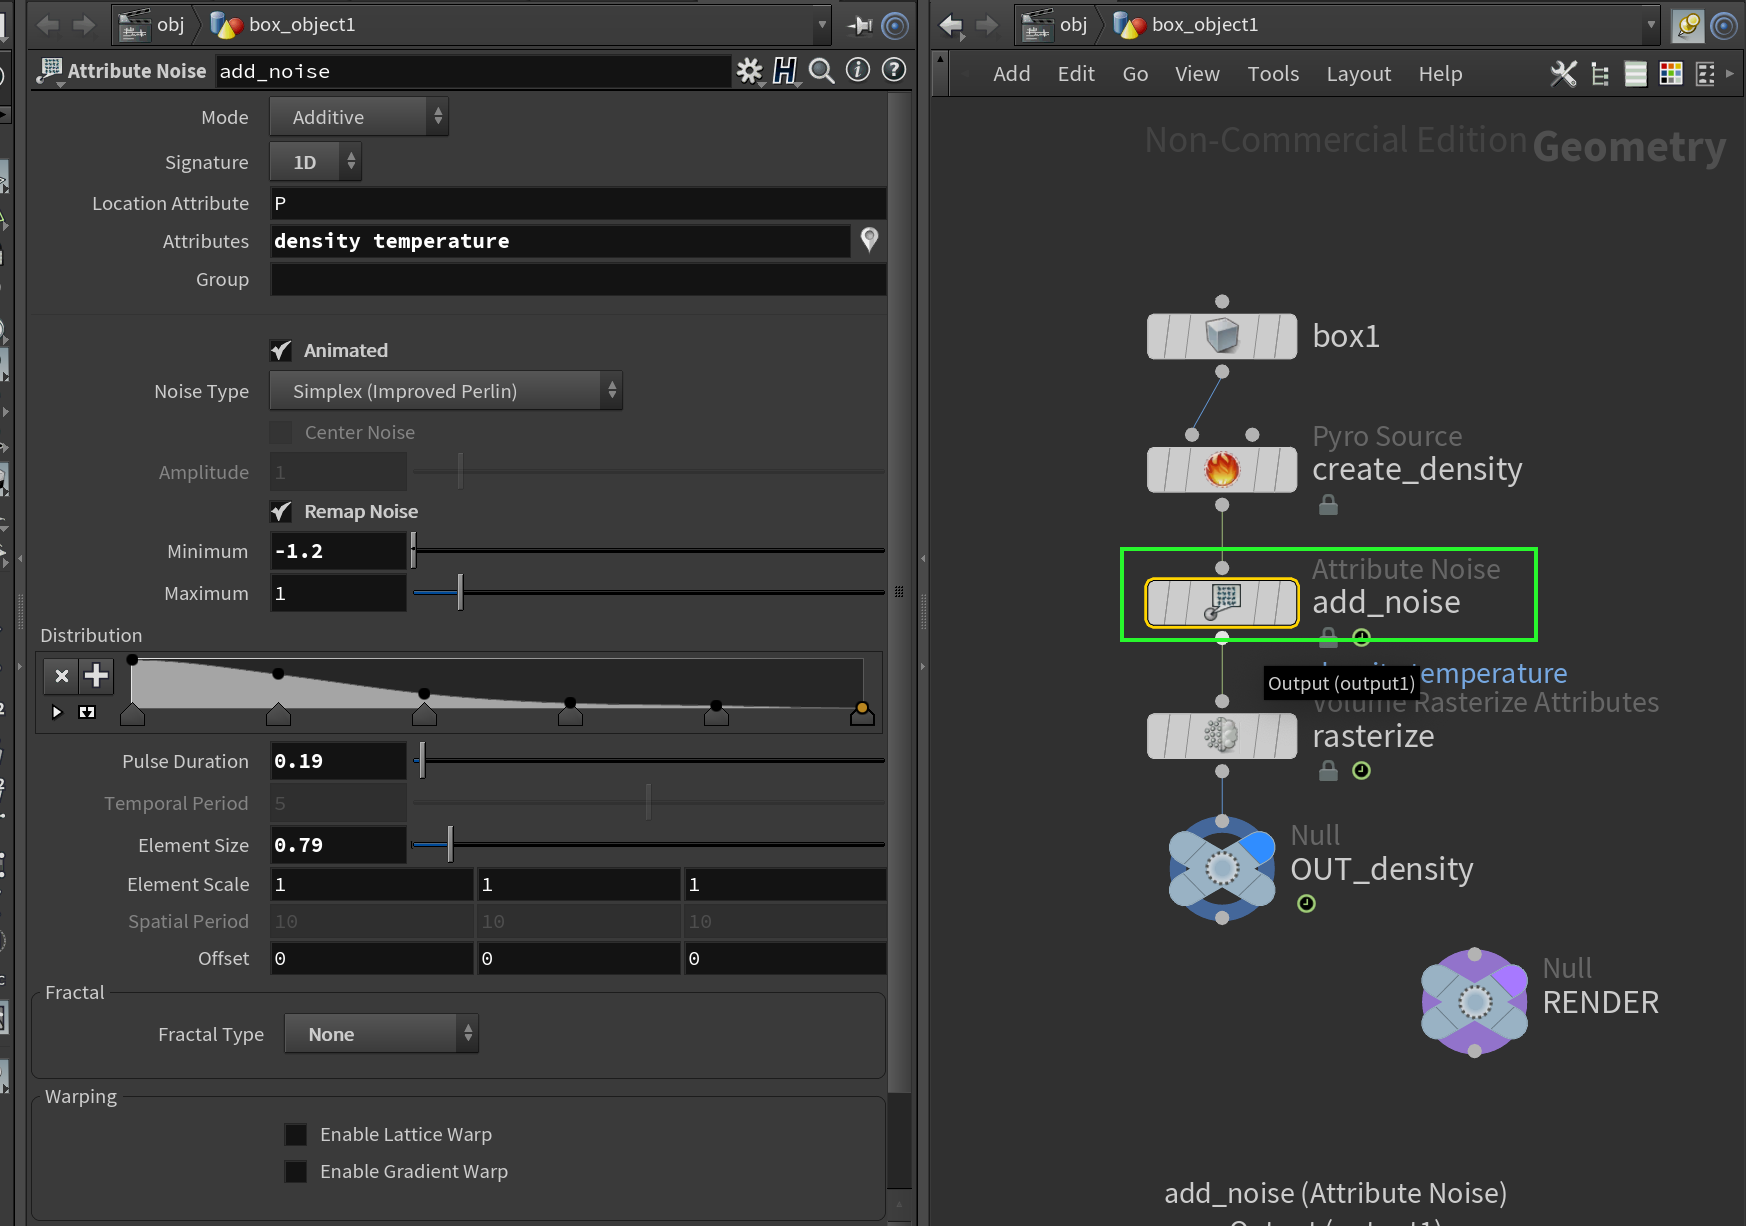The width and height of the screenshot is (1746, 1226).
Task: Select the box1 node icon
Action: coord(1221,336)
